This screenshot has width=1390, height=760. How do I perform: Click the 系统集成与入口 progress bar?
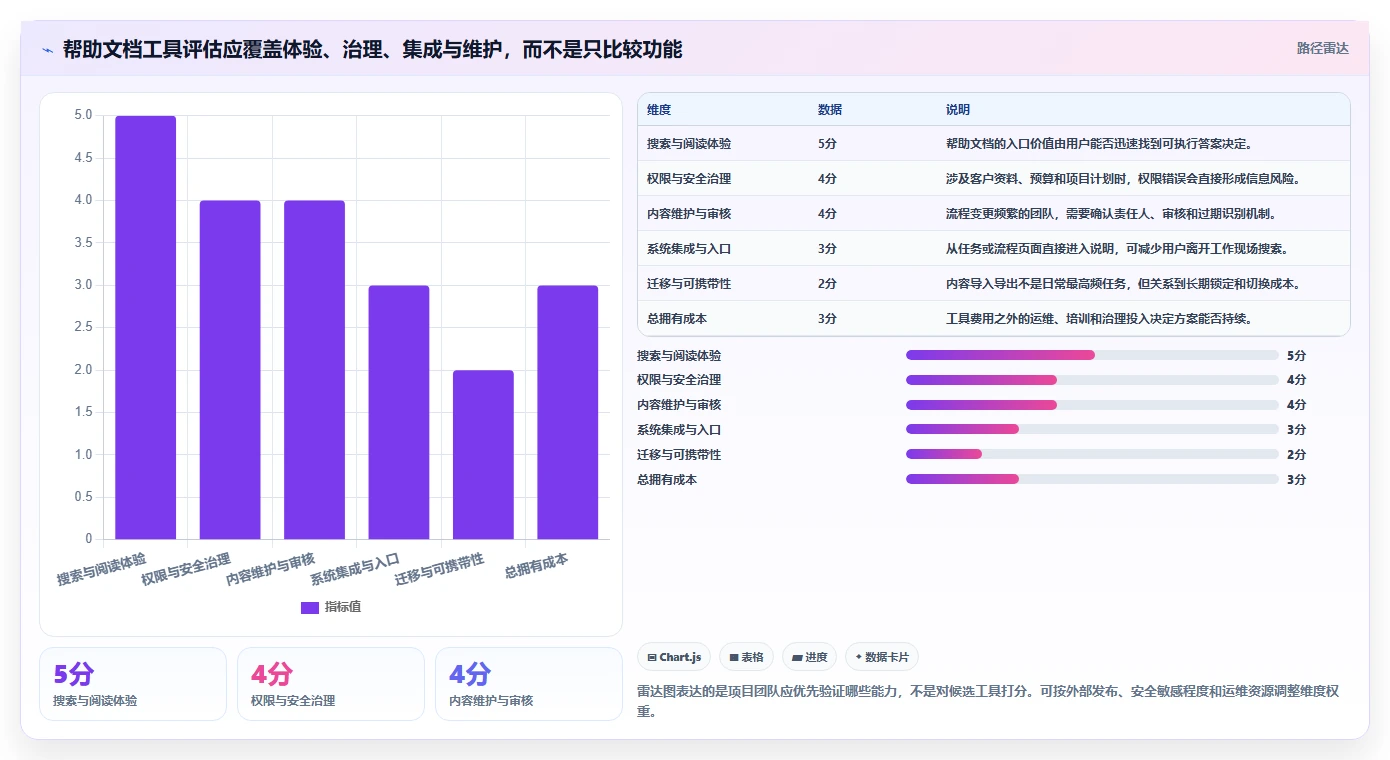pyautogui.click(x=1092, y=429)
